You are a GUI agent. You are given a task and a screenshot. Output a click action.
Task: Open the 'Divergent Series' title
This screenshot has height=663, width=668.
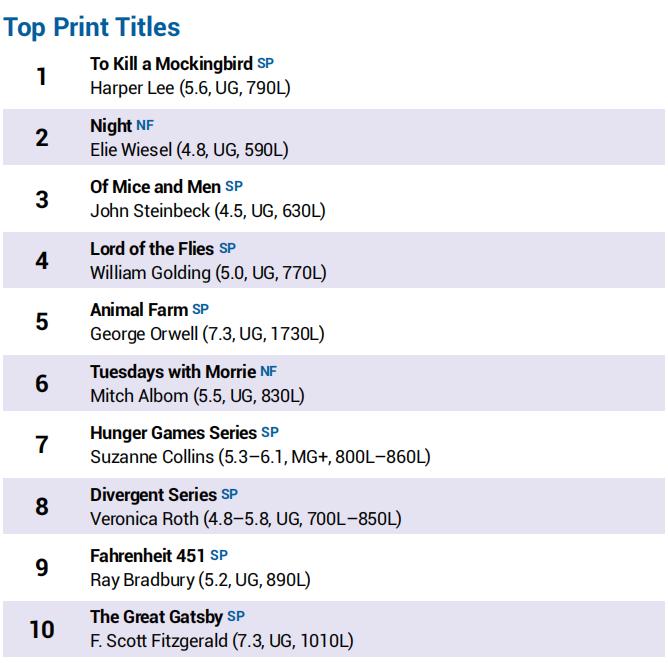tap(153, 495)
